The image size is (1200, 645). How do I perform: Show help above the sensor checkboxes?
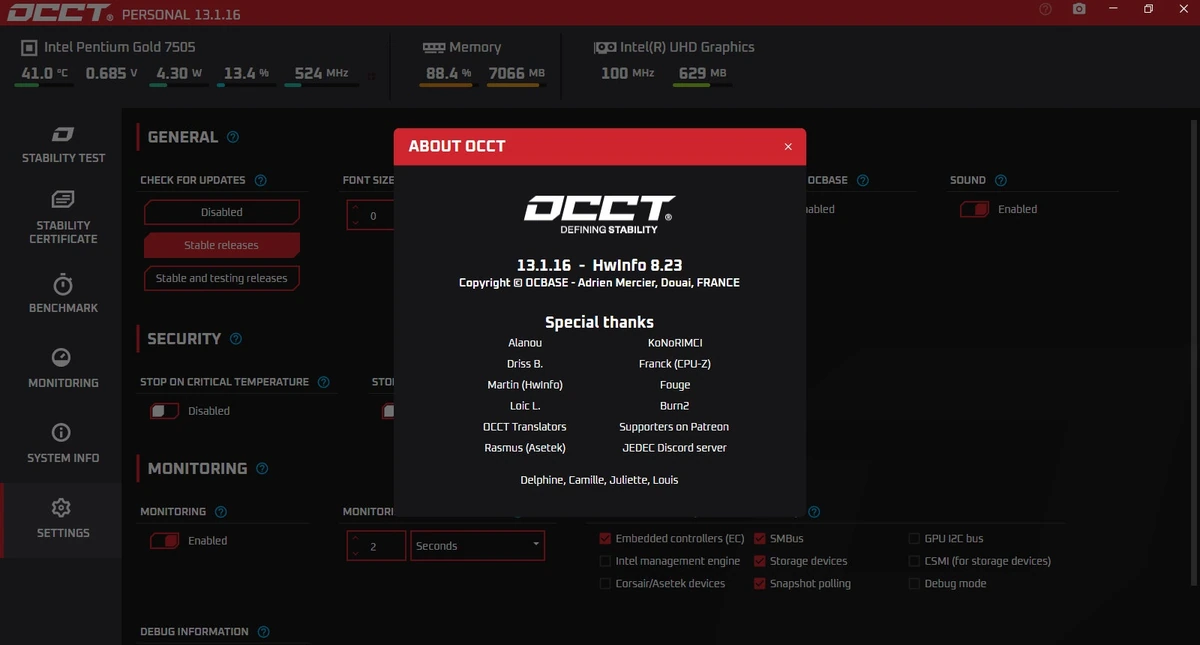[814, 512]
